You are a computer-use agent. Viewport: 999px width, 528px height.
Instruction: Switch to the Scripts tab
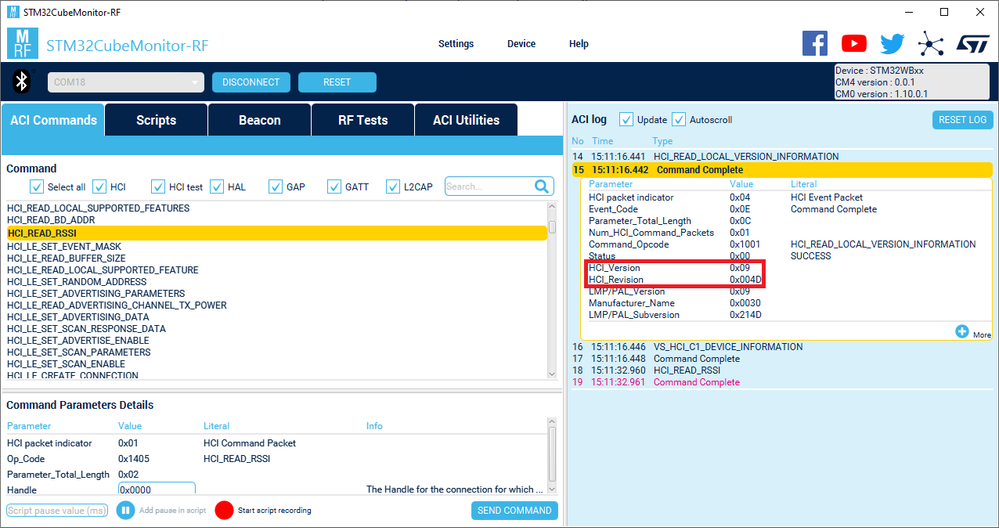click(156, 120)
